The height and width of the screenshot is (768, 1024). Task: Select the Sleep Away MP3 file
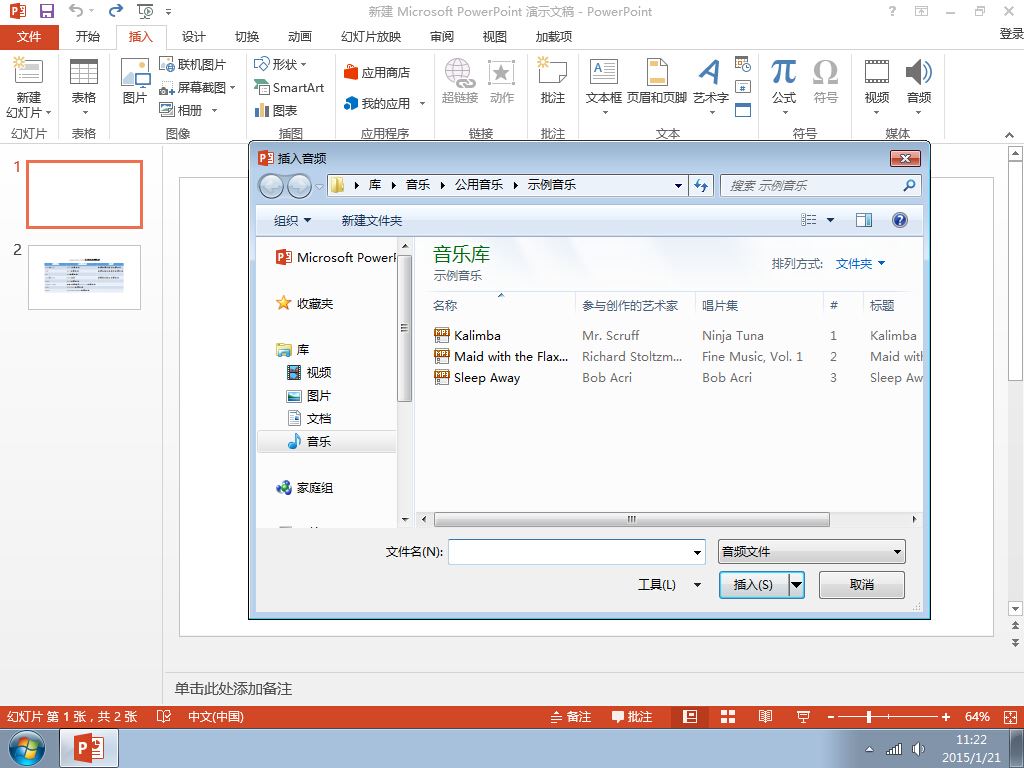[x=487, y=377]
